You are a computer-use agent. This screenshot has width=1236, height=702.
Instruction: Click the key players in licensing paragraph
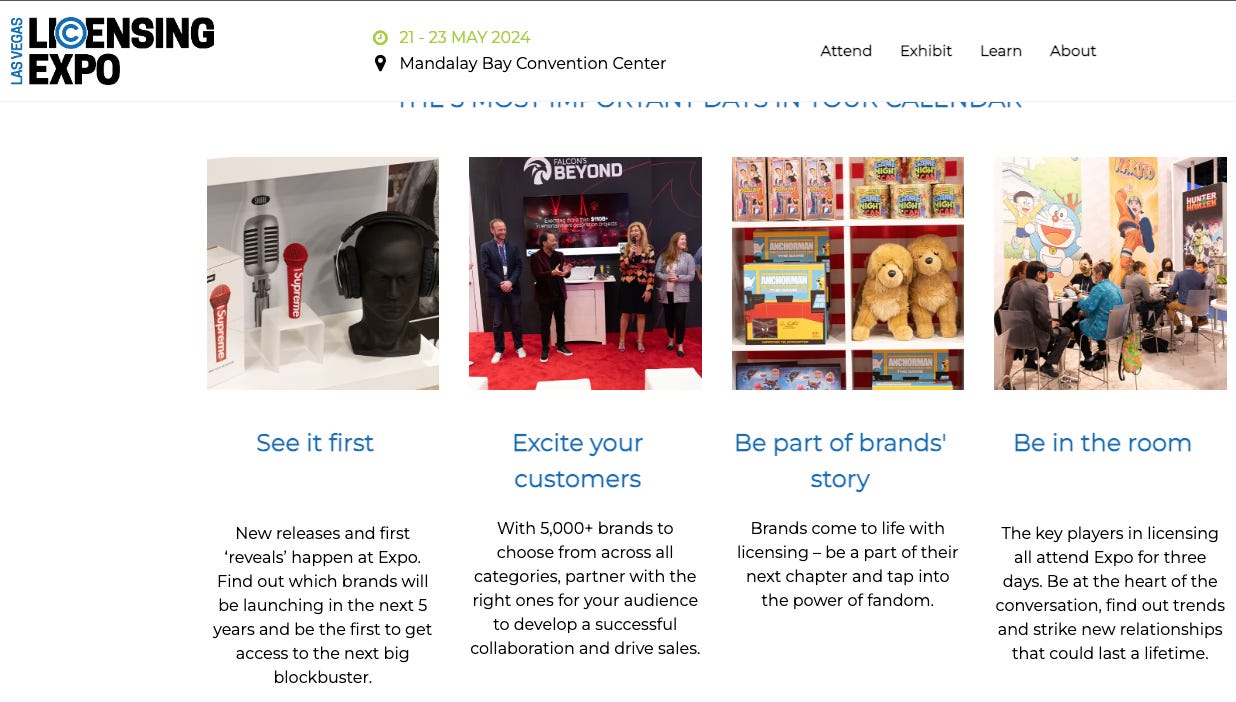click(1110, 593)
